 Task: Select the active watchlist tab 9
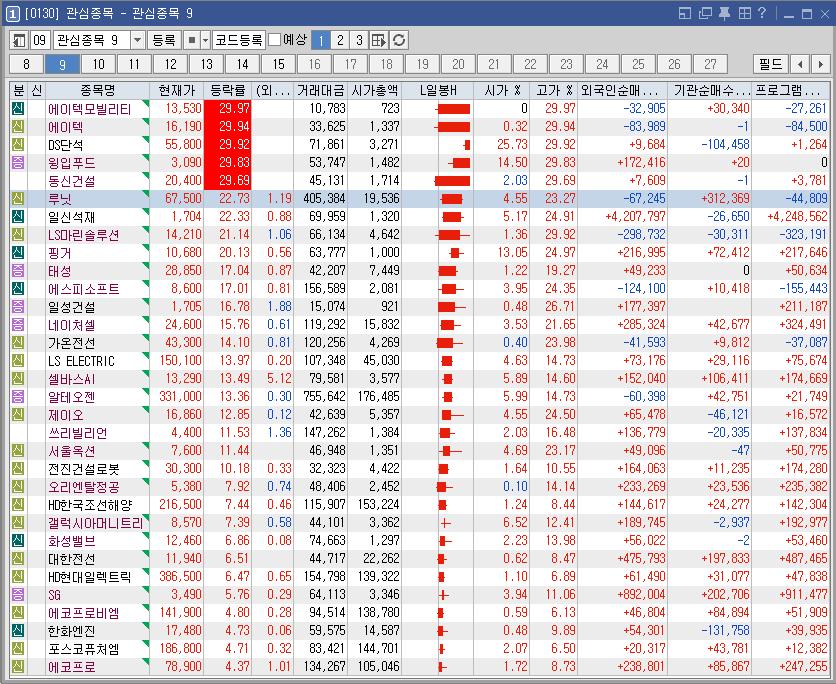point(62,65)
